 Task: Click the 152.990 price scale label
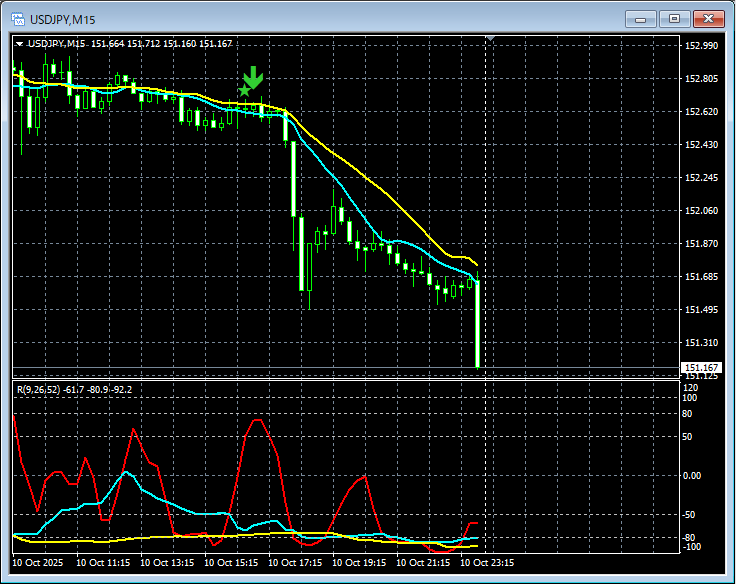click(701, 46)
